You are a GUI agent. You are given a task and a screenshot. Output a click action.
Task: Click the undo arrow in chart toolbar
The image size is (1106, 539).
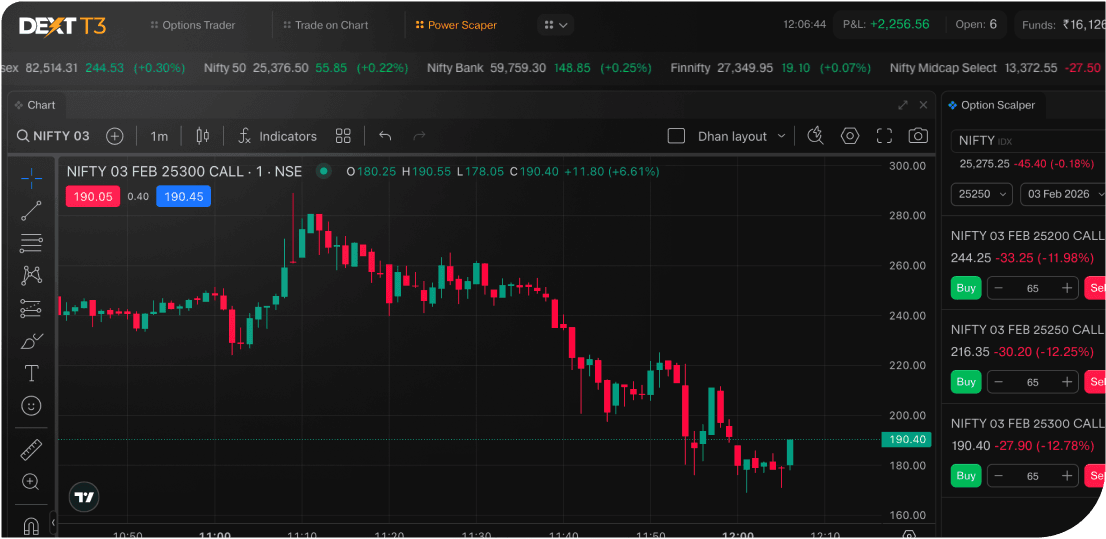(x=385, y=136)
